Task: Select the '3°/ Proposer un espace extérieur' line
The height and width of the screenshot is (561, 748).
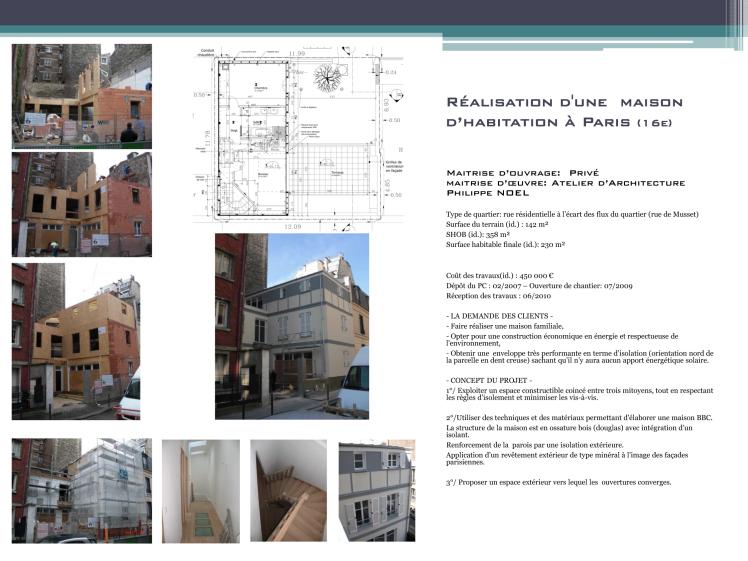Action: 559,482
